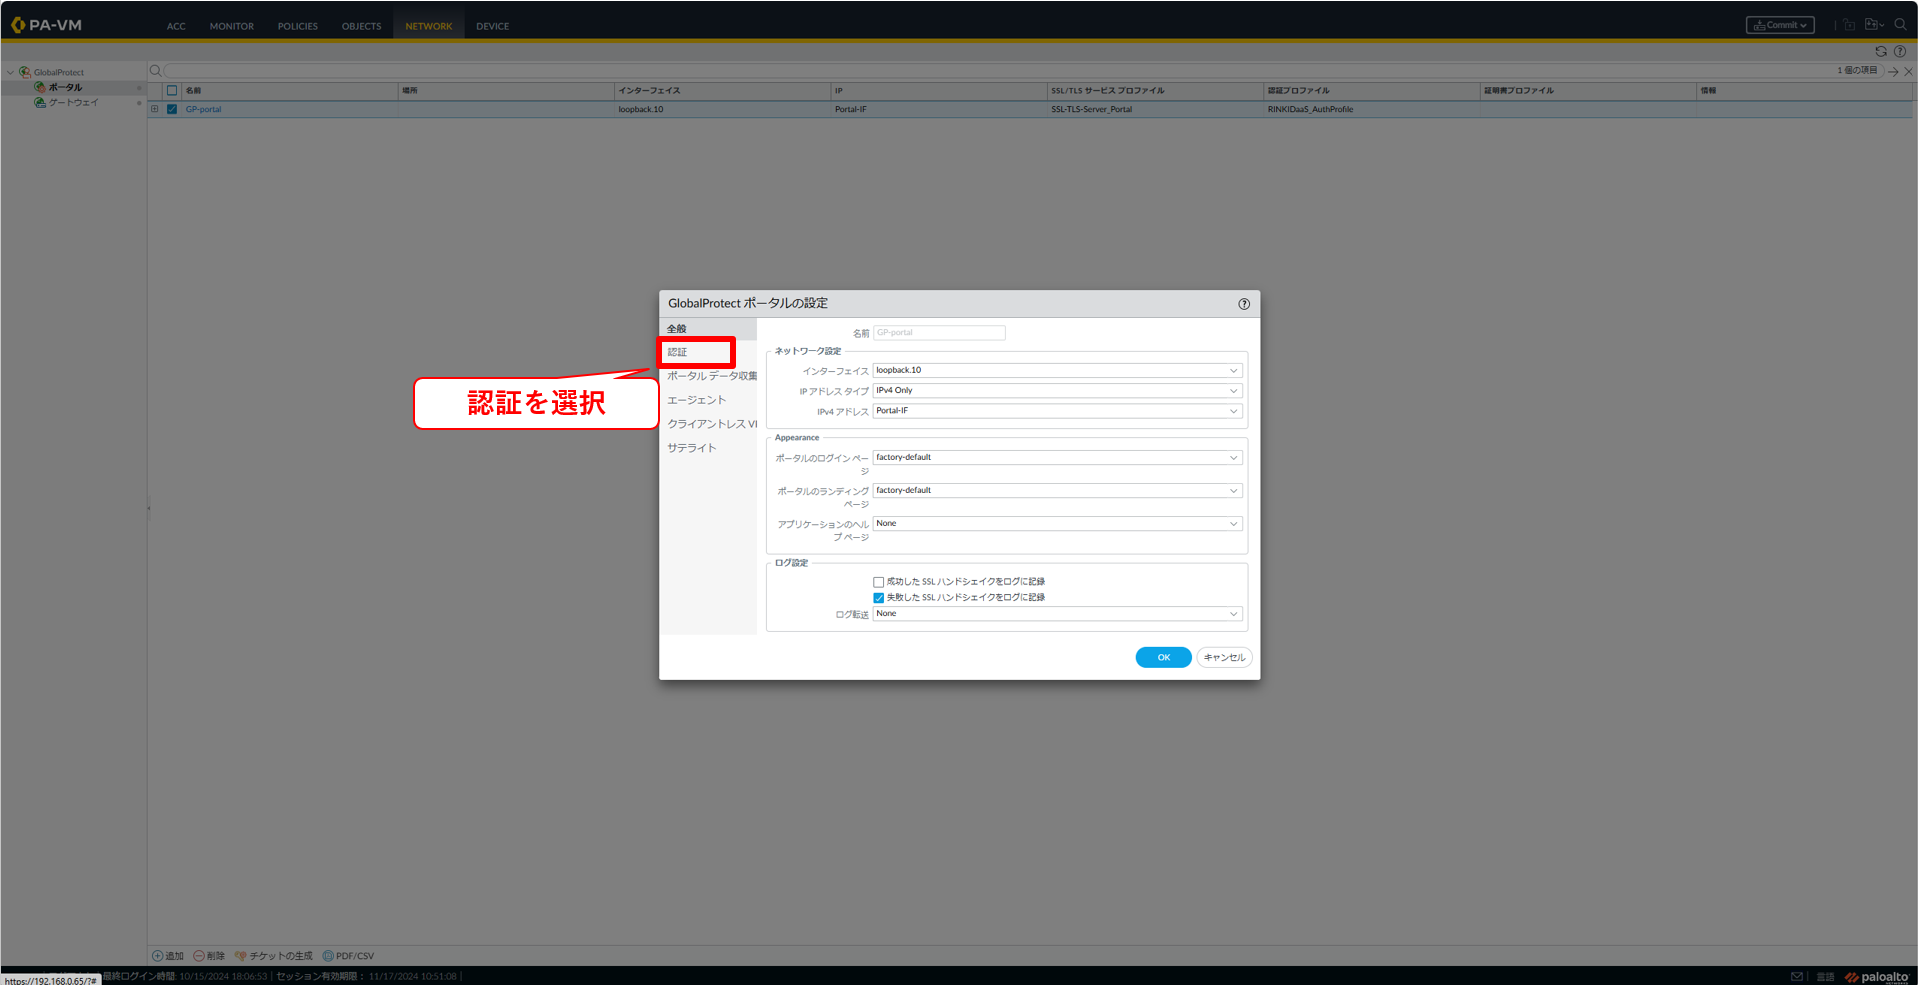Click the filter apply arrow icon
This screenshot has width=1918, height=985.
point(1893,71)
